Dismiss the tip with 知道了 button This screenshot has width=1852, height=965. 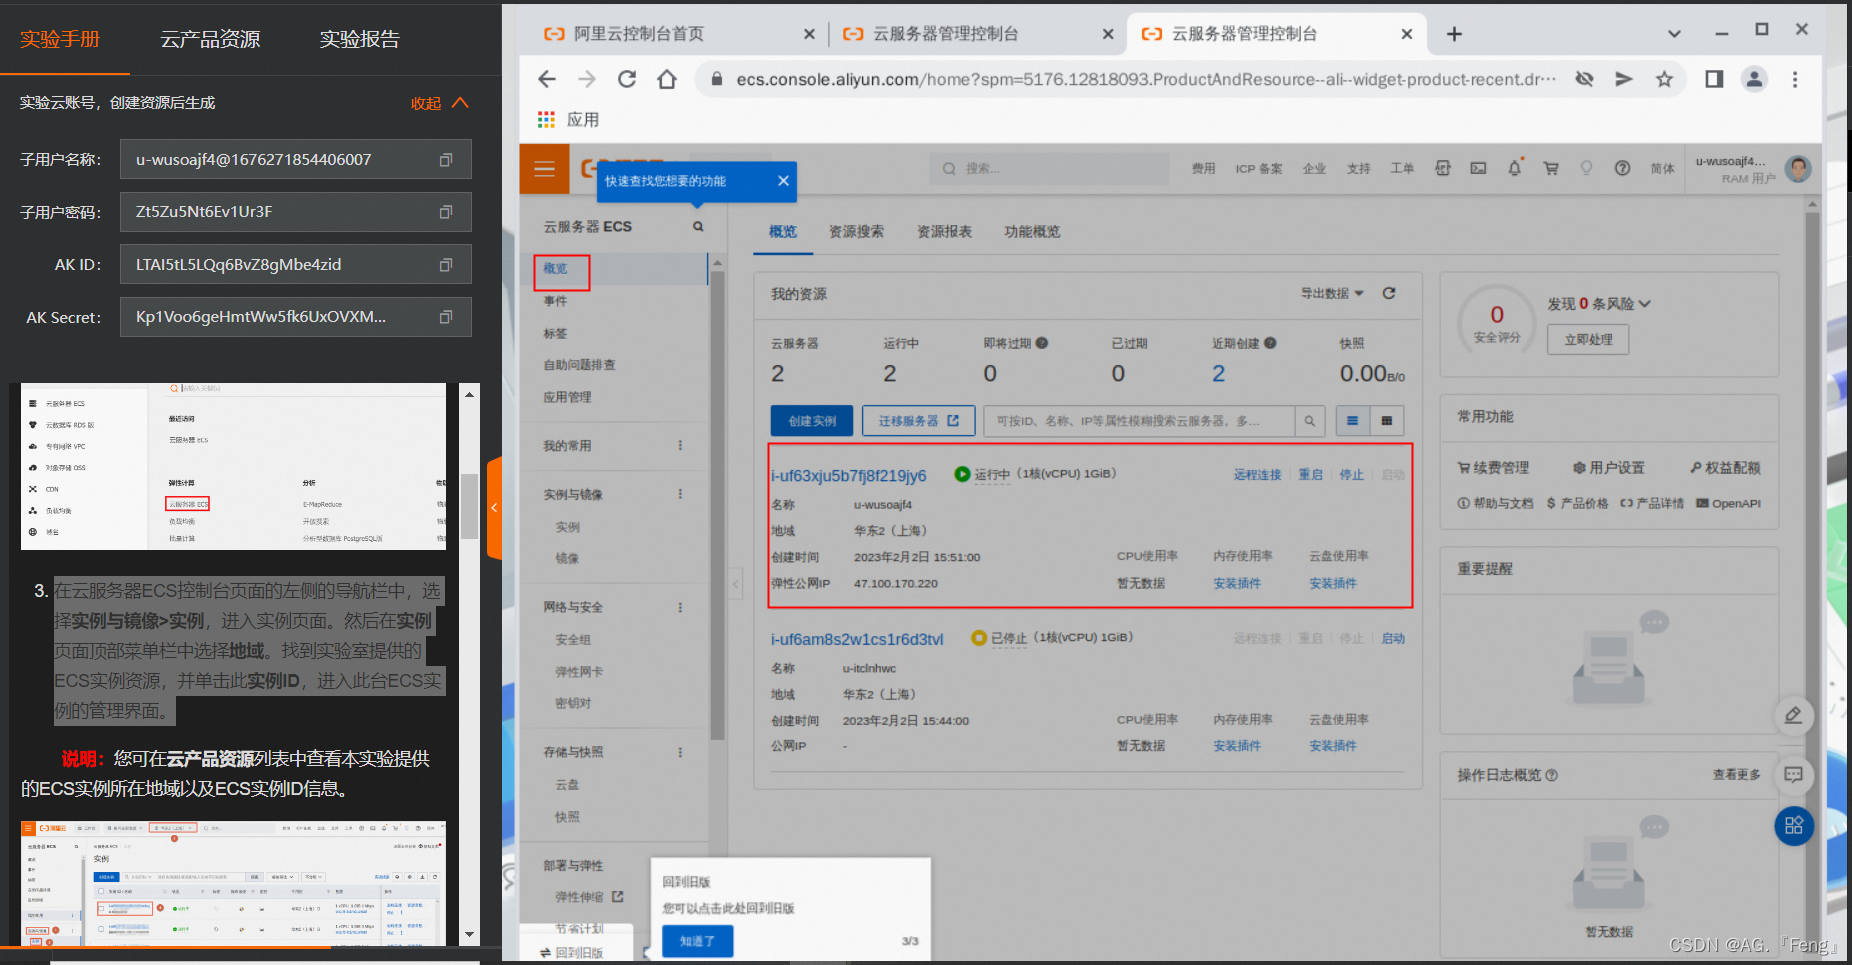(697, 941)
